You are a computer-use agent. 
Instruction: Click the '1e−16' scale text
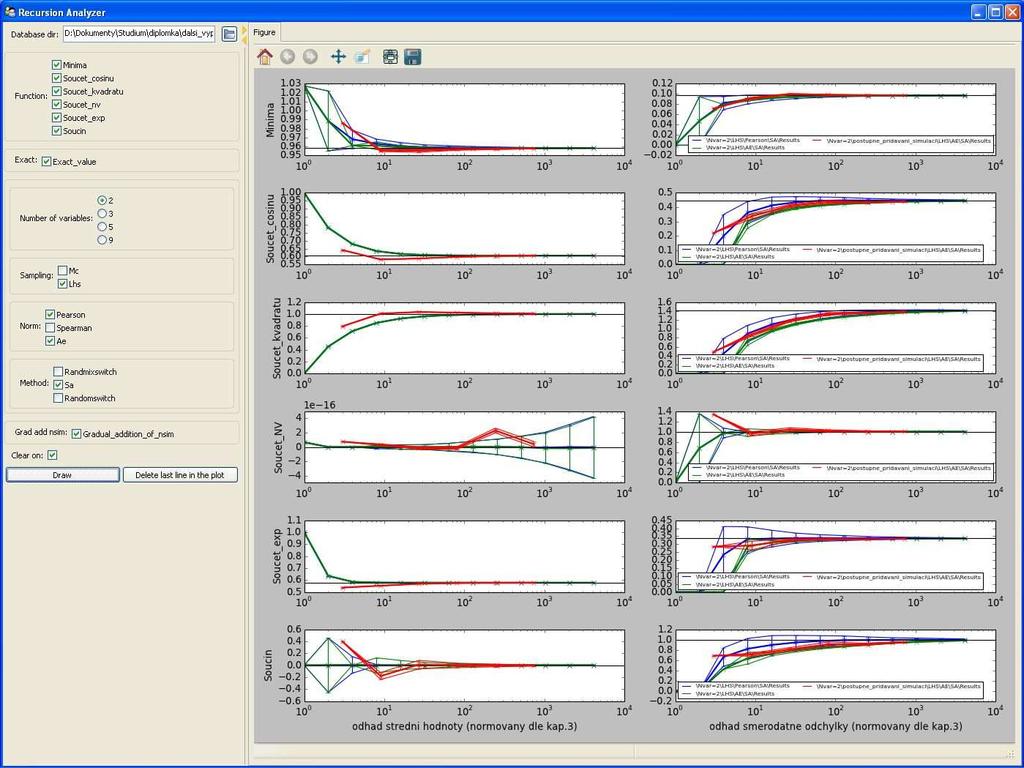(320, 405)
